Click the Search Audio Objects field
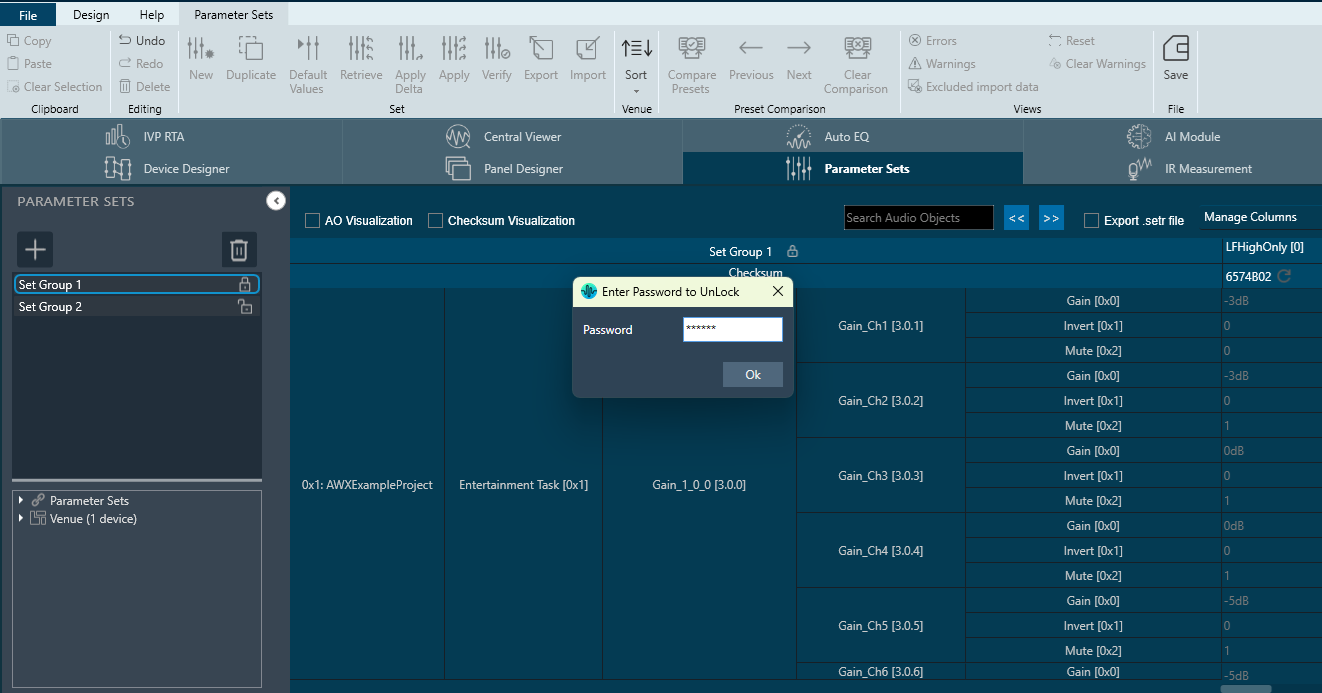Viewport: 1322px width, 693px height. tap(918, 218)
